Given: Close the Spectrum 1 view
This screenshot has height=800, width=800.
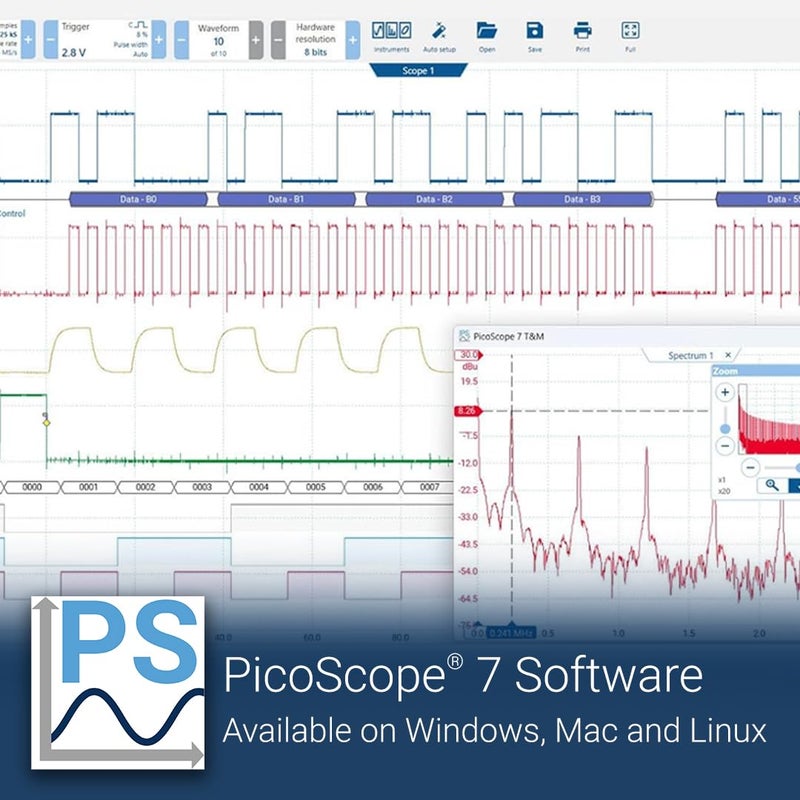Looking at the screenshot, I should [x=727, y=355].
